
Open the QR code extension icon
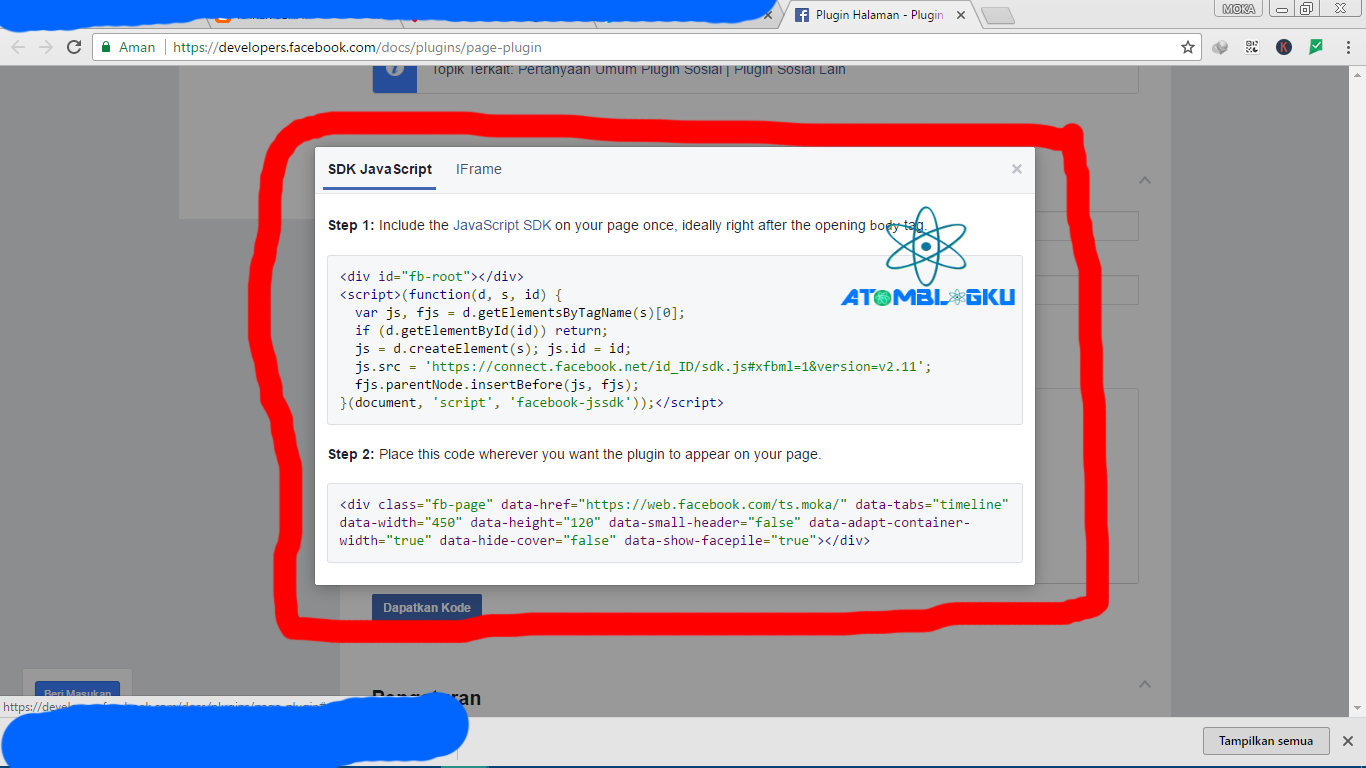[1252, 47]
